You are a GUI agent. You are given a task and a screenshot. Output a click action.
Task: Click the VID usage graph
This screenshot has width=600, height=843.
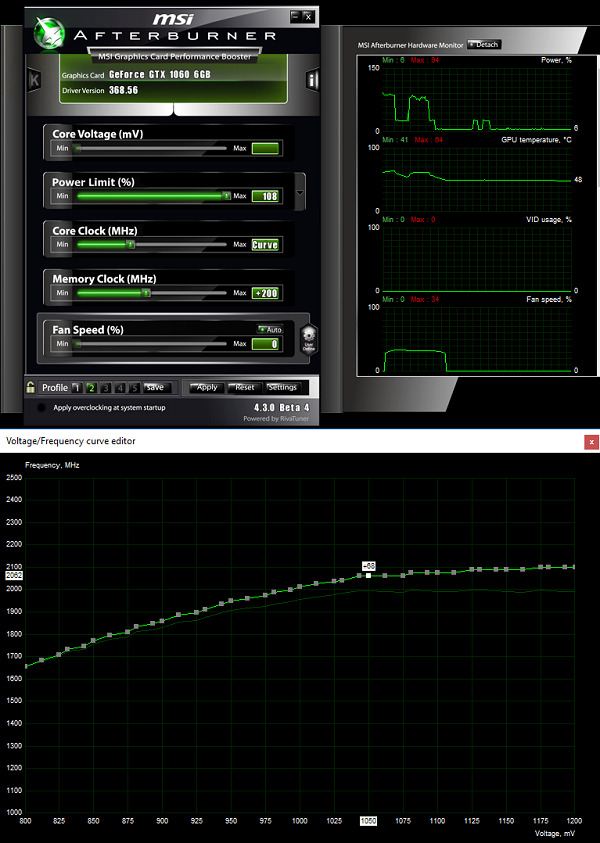tap(477, 259)
